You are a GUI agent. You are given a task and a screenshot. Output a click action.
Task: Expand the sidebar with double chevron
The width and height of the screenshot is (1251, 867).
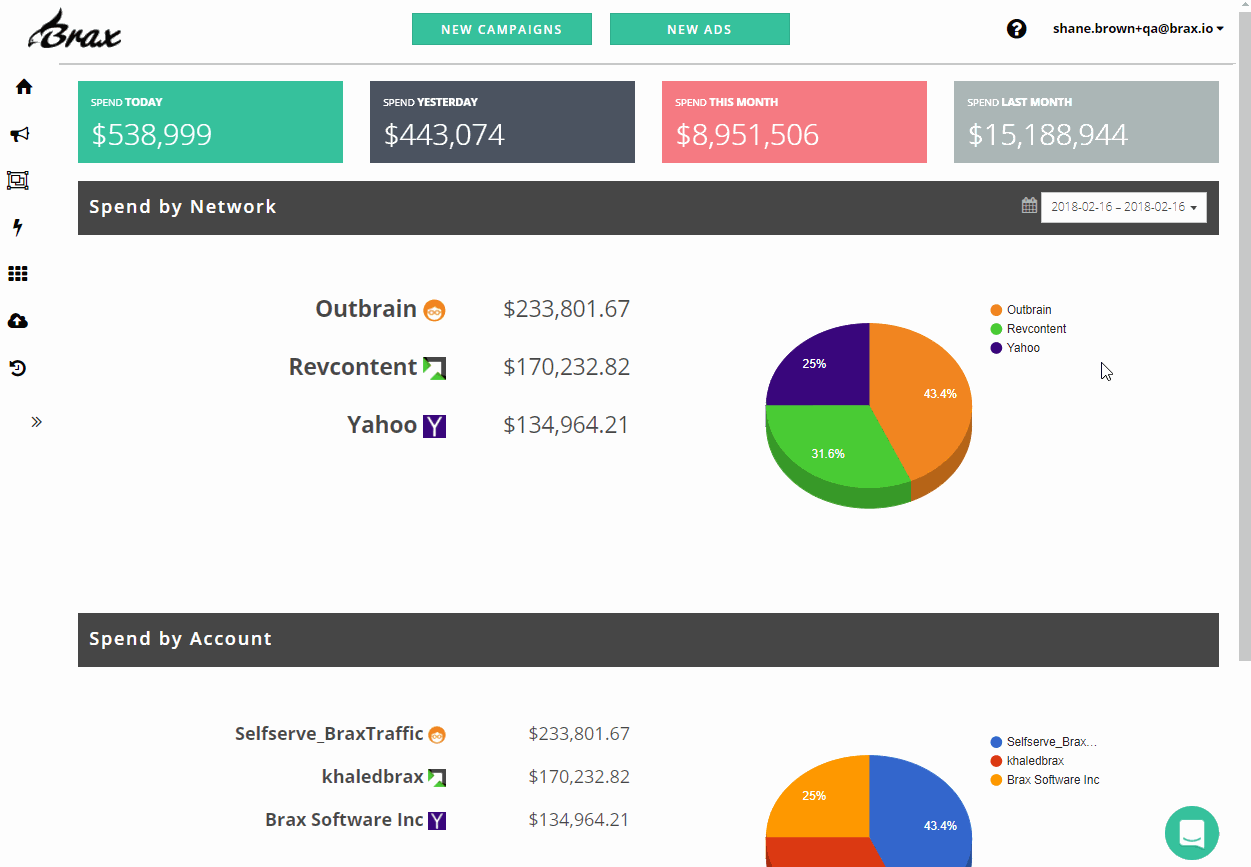tap(37, 422)
